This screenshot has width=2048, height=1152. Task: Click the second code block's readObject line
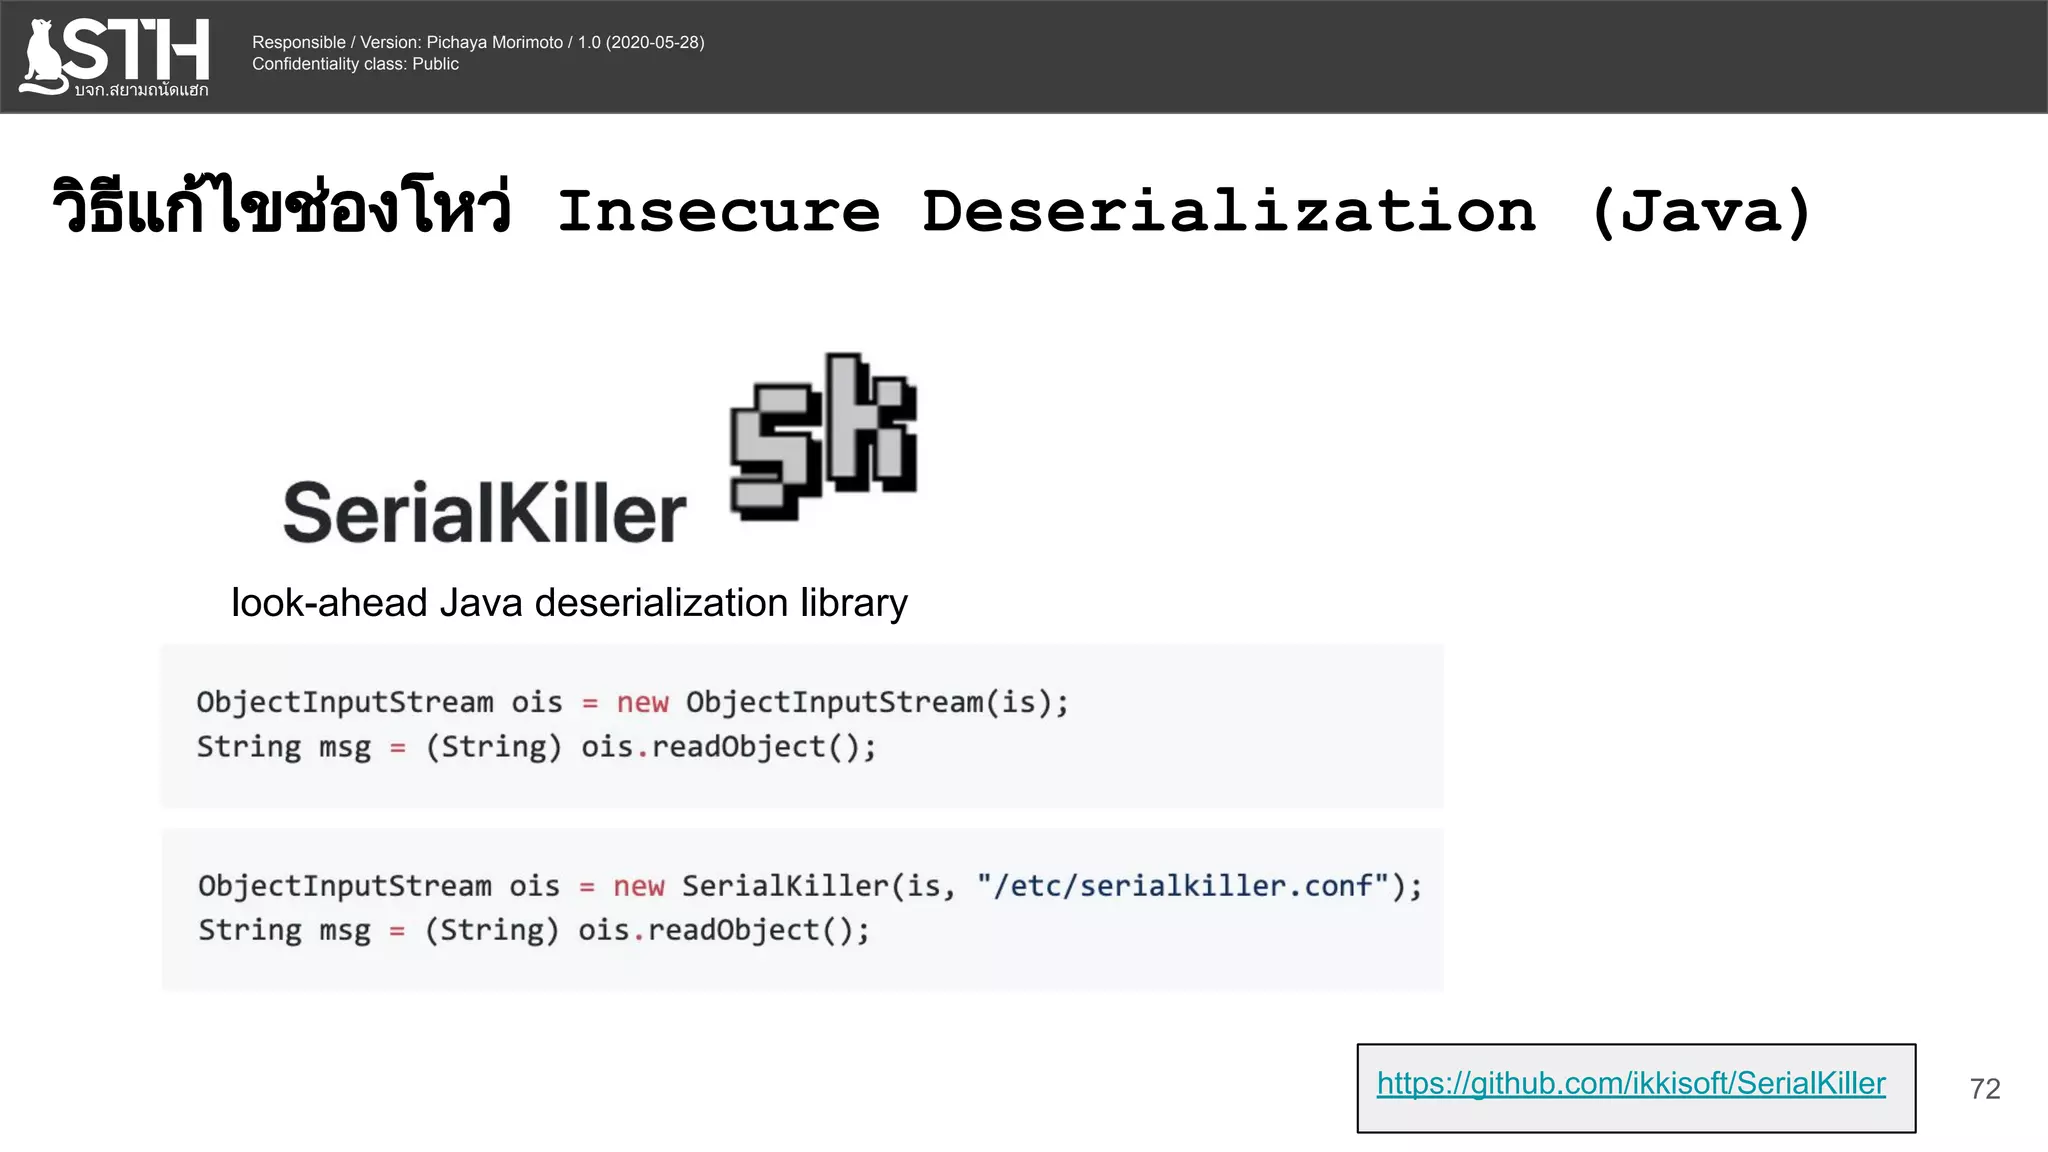(x=534, y=930)
